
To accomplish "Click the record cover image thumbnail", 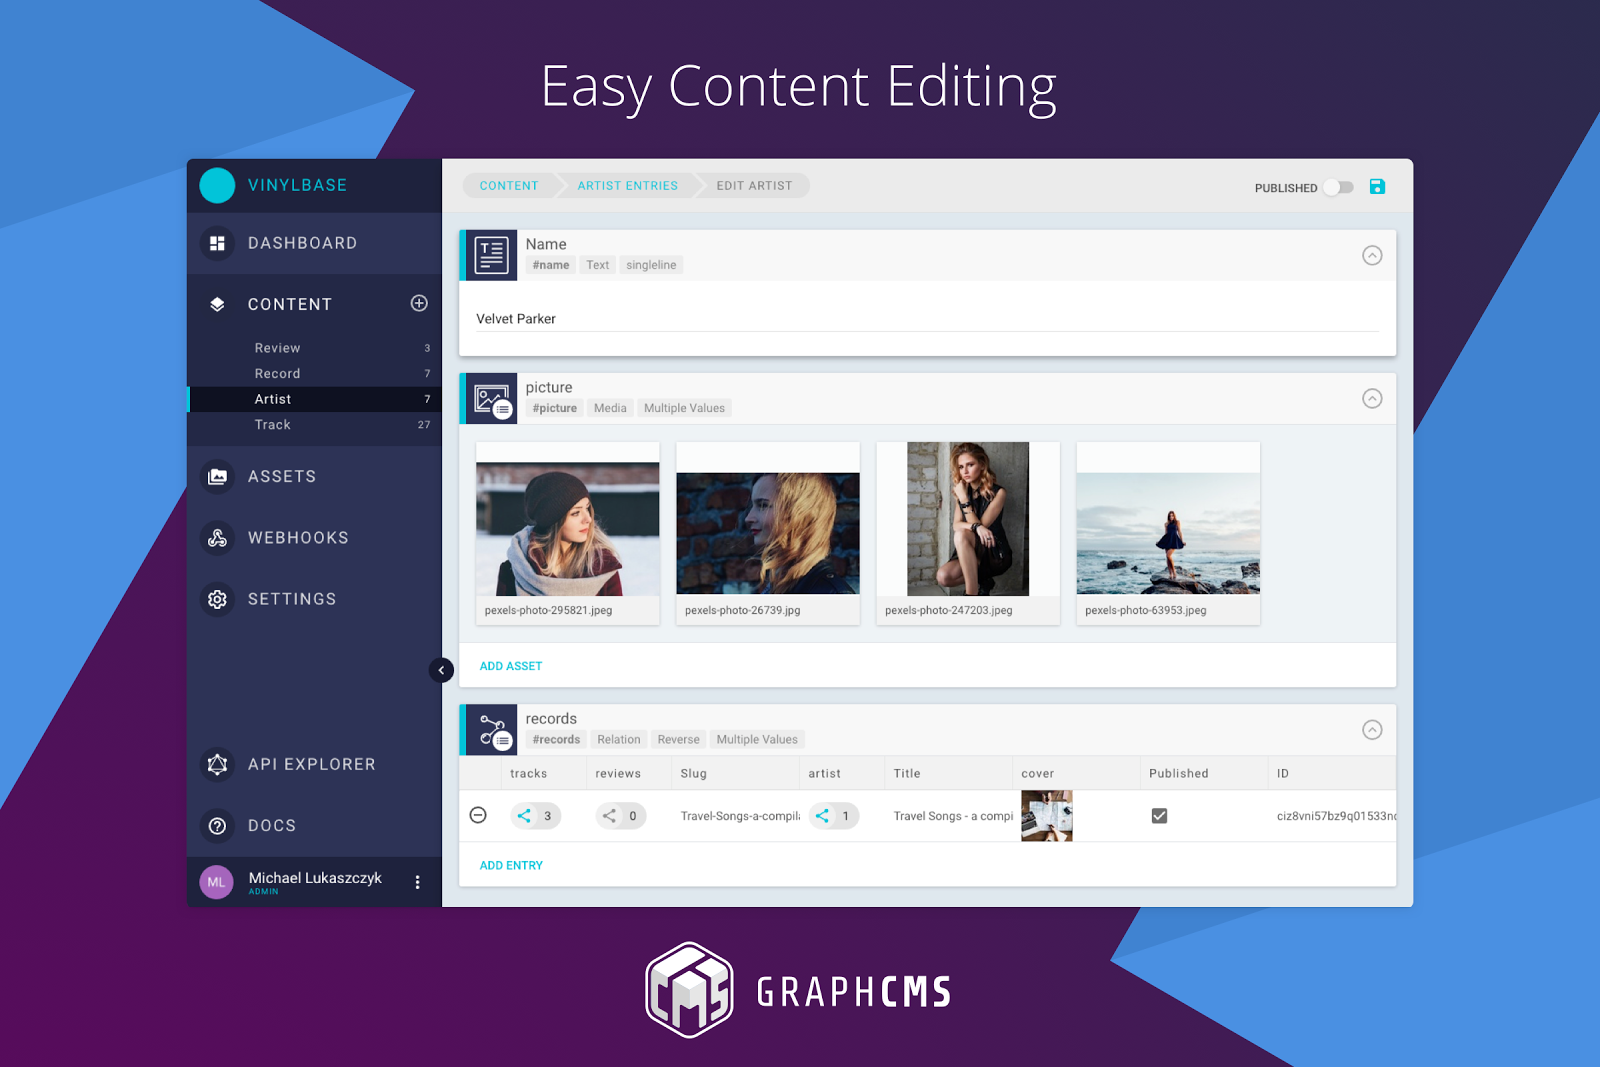I will coord(1047,816).
